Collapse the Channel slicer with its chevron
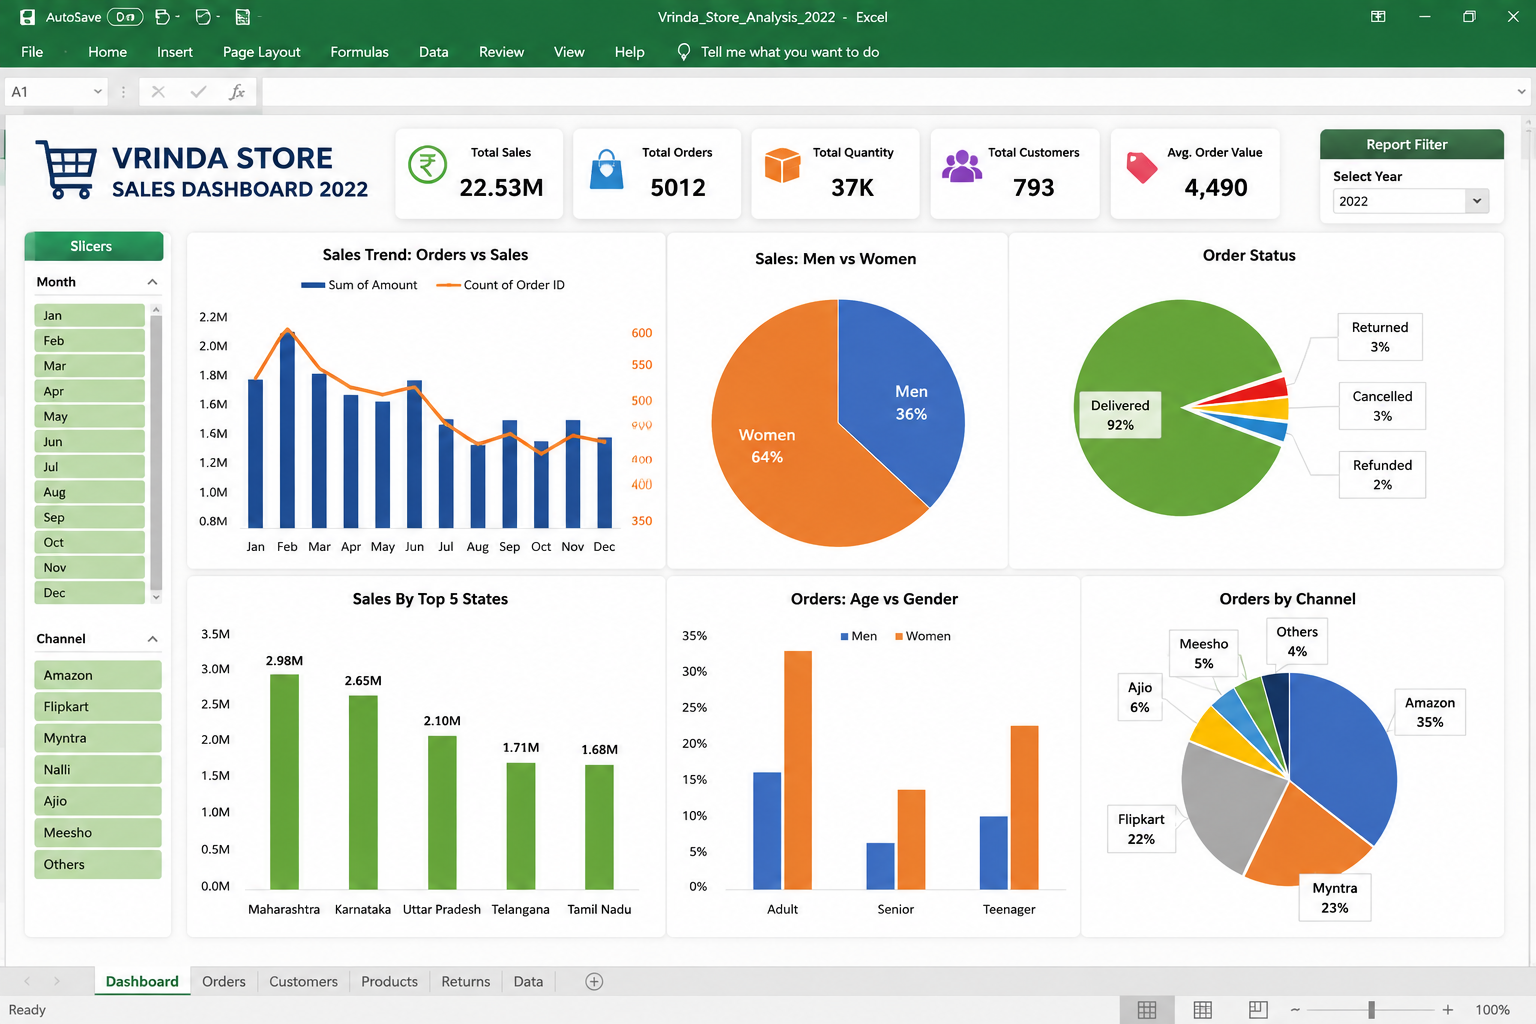This screenshot has height=1024, width=1536. pos(152,639)
